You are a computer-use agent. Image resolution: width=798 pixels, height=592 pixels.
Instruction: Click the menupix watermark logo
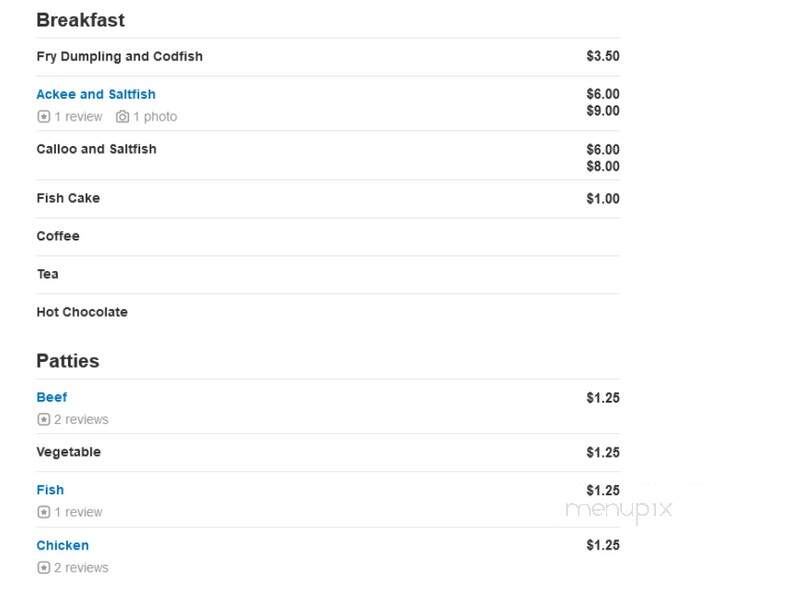[619, 510]
